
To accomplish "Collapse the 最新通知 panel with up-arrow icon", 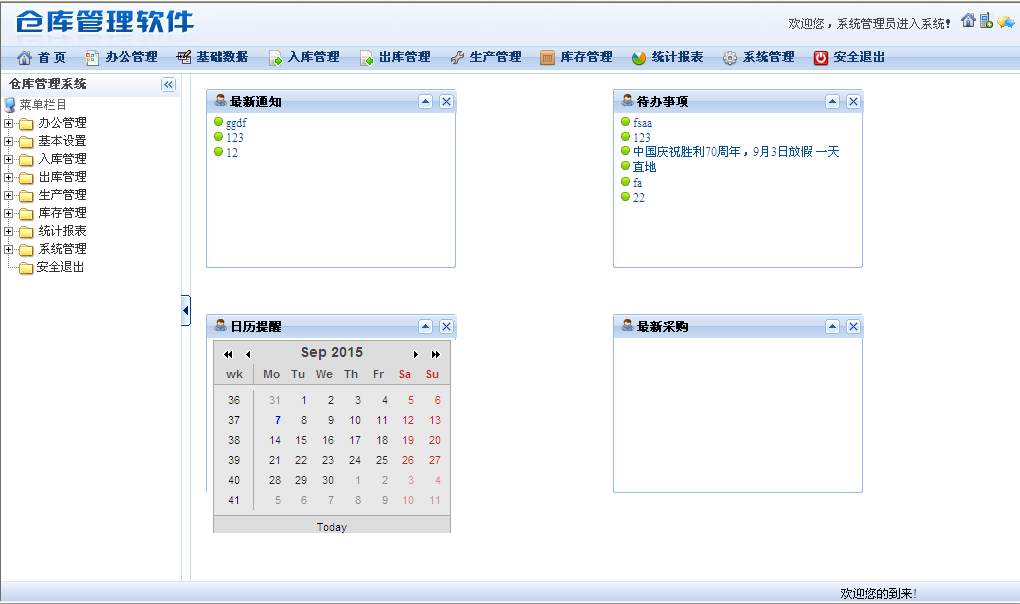I will [x=425, y=101].
